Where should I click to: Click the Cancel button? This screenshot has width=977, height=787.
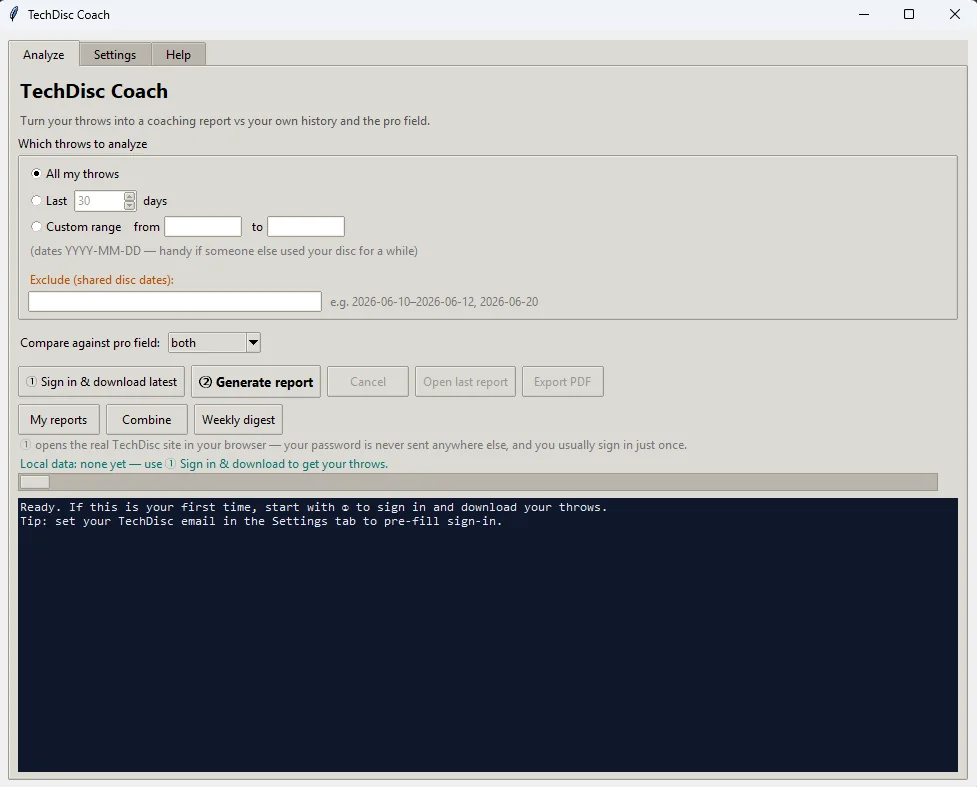tap(368, 381)
